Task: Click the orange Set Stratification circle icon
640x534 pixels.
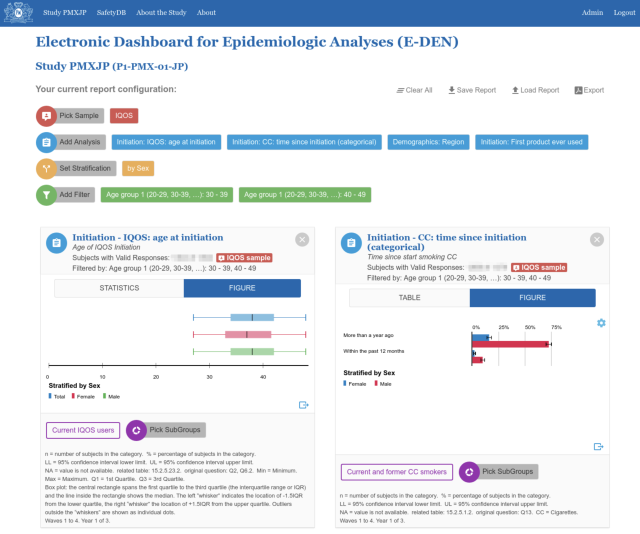Action: [x=47, y=168]
